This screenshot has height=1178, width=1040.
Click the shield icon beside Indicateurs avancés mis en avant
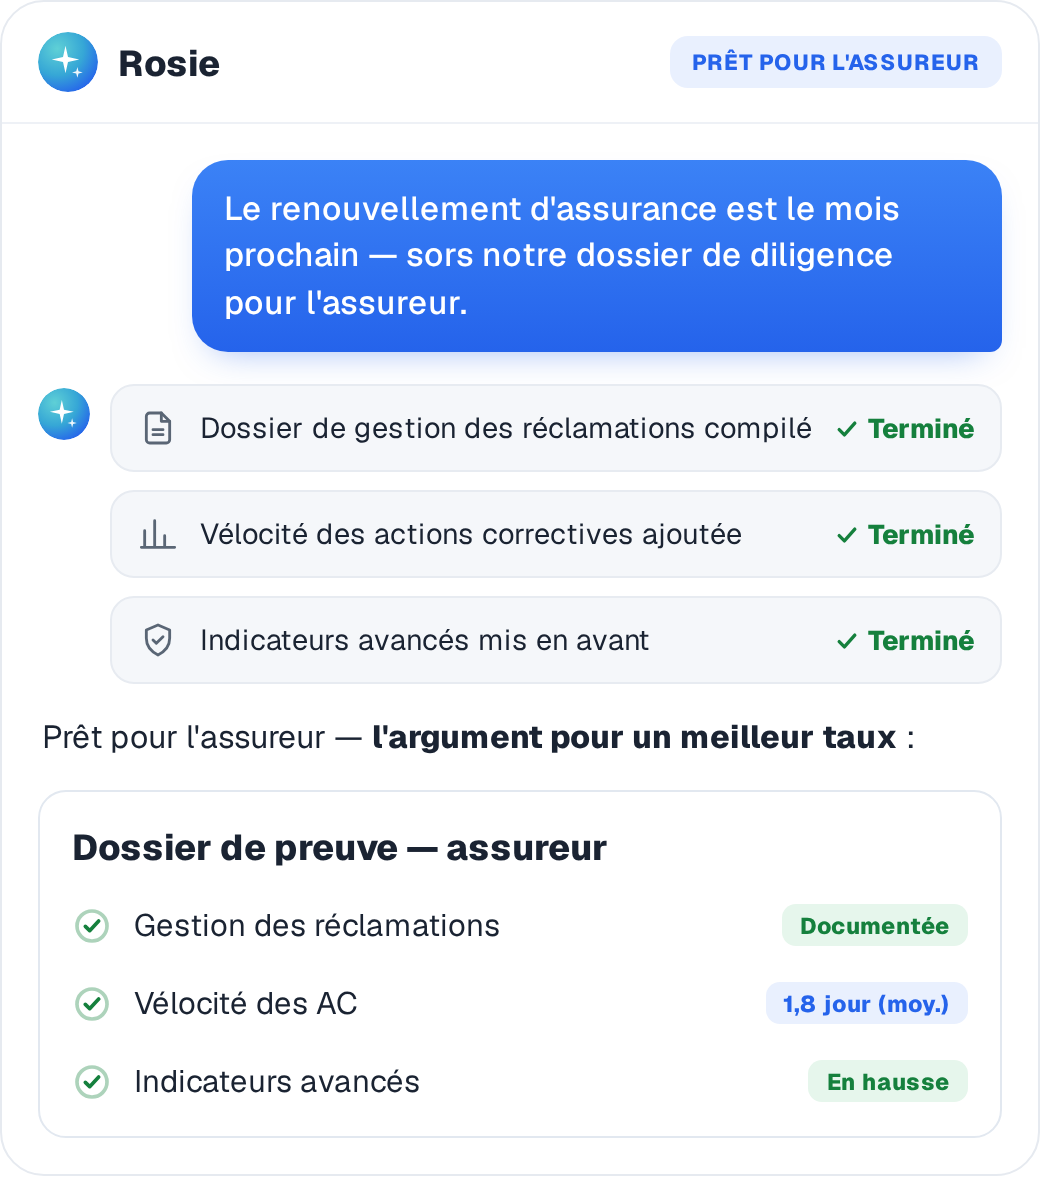tap(158, 640)
